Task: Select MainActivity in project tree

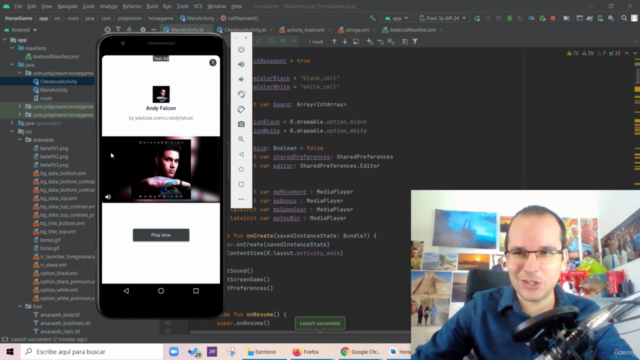Action: (x=53, y=90)
